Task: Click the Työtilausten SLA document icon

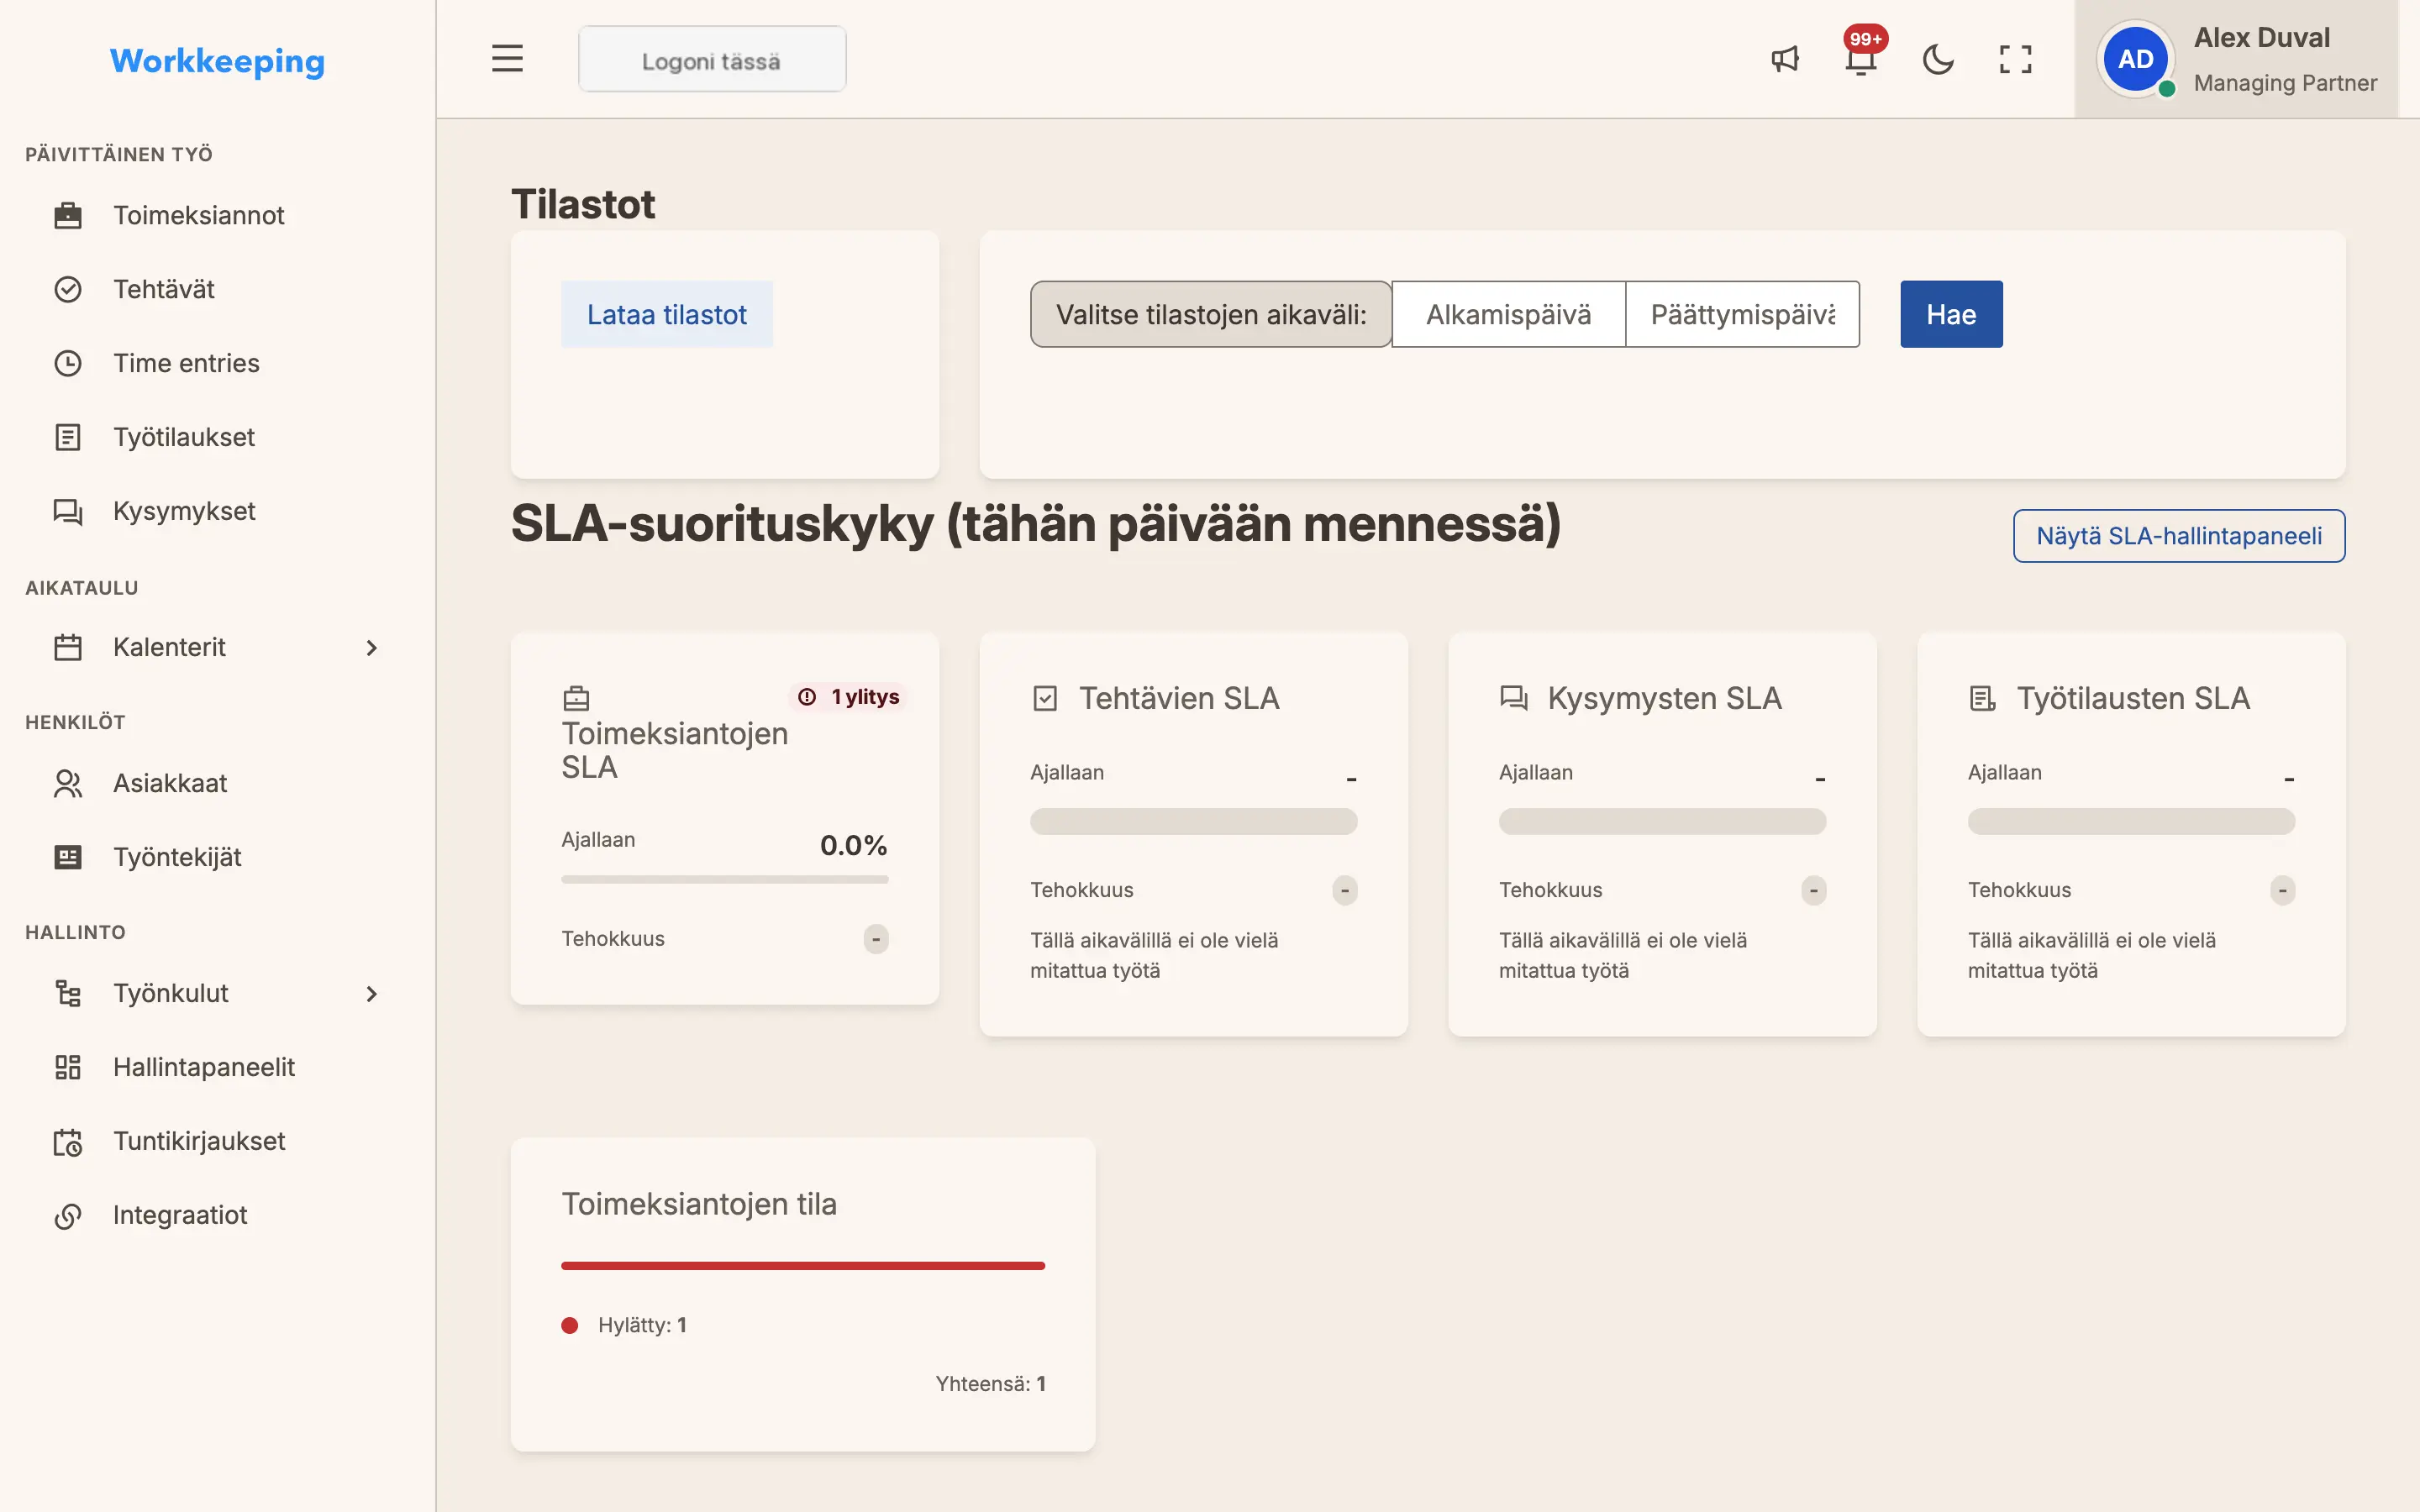Action: coord(1982,698)
